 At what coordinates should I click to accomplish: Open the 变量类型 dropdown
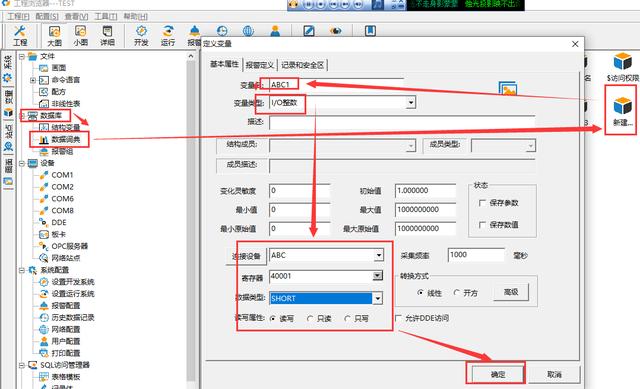click(411, 103)
